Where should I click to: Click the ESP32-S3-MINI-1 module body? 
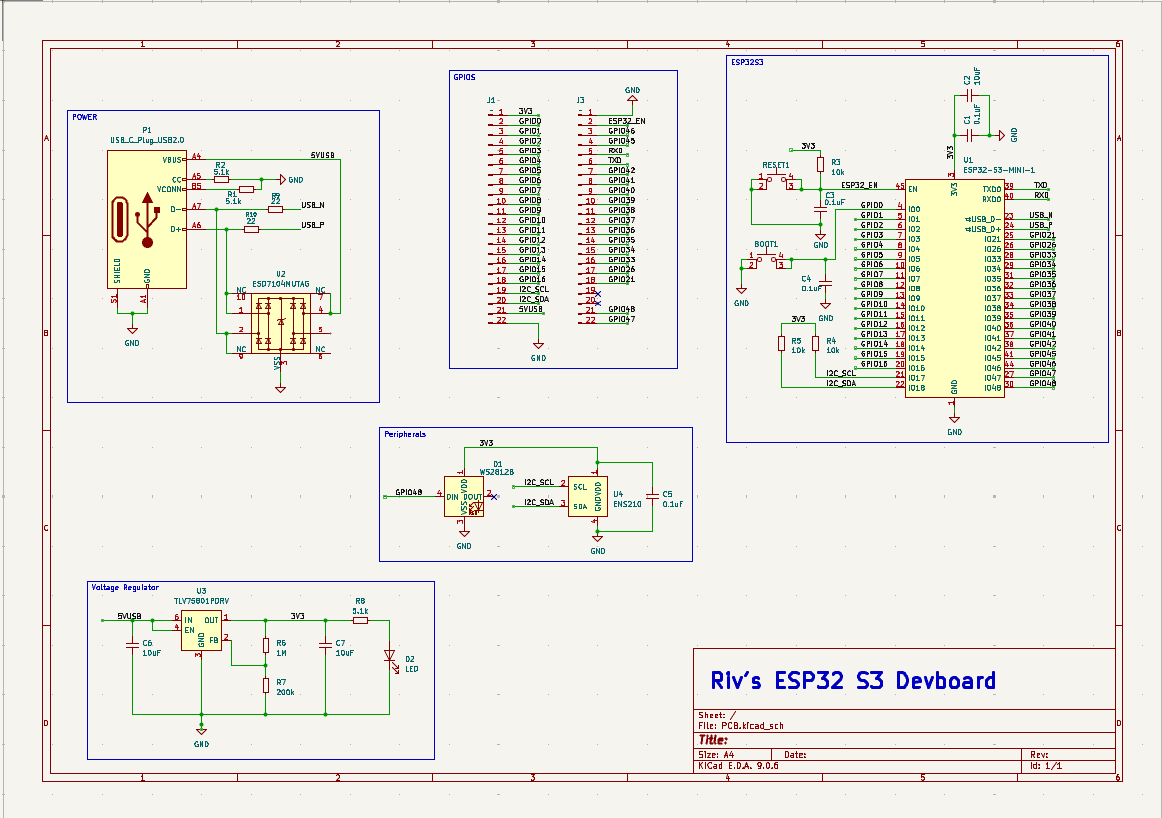tap(954, 288)
